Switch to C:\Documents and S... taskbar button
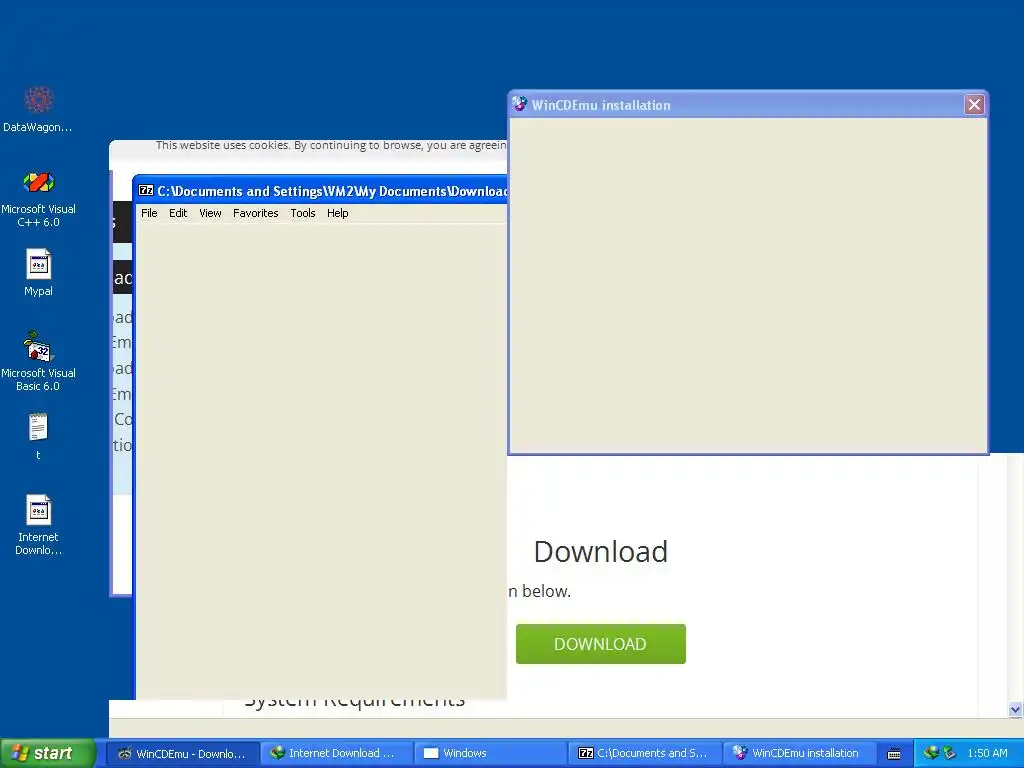1024x768 pixels. coord(645,753)
